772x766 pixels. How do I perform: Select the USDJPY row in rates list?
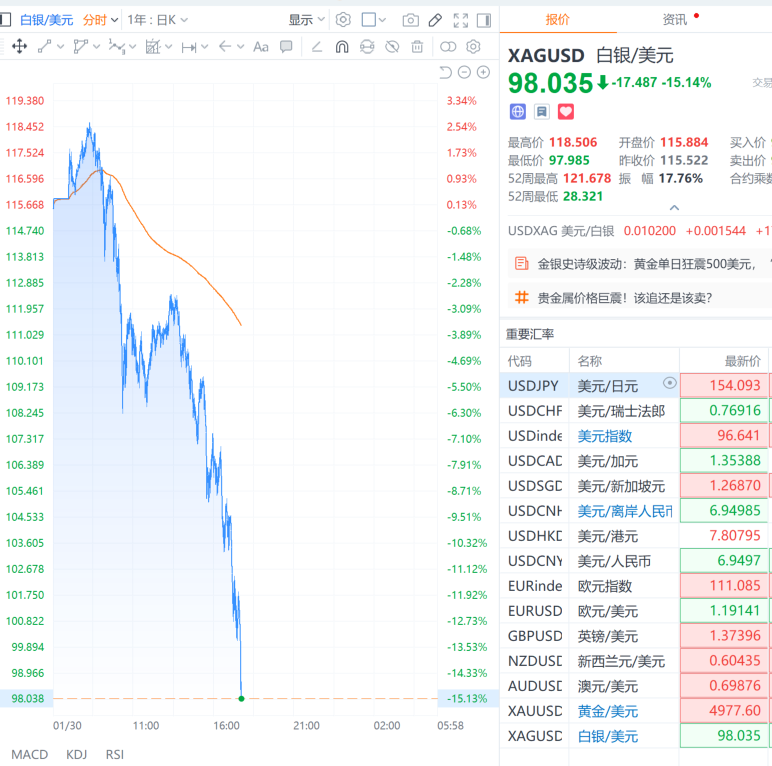(x=533, y=385)
